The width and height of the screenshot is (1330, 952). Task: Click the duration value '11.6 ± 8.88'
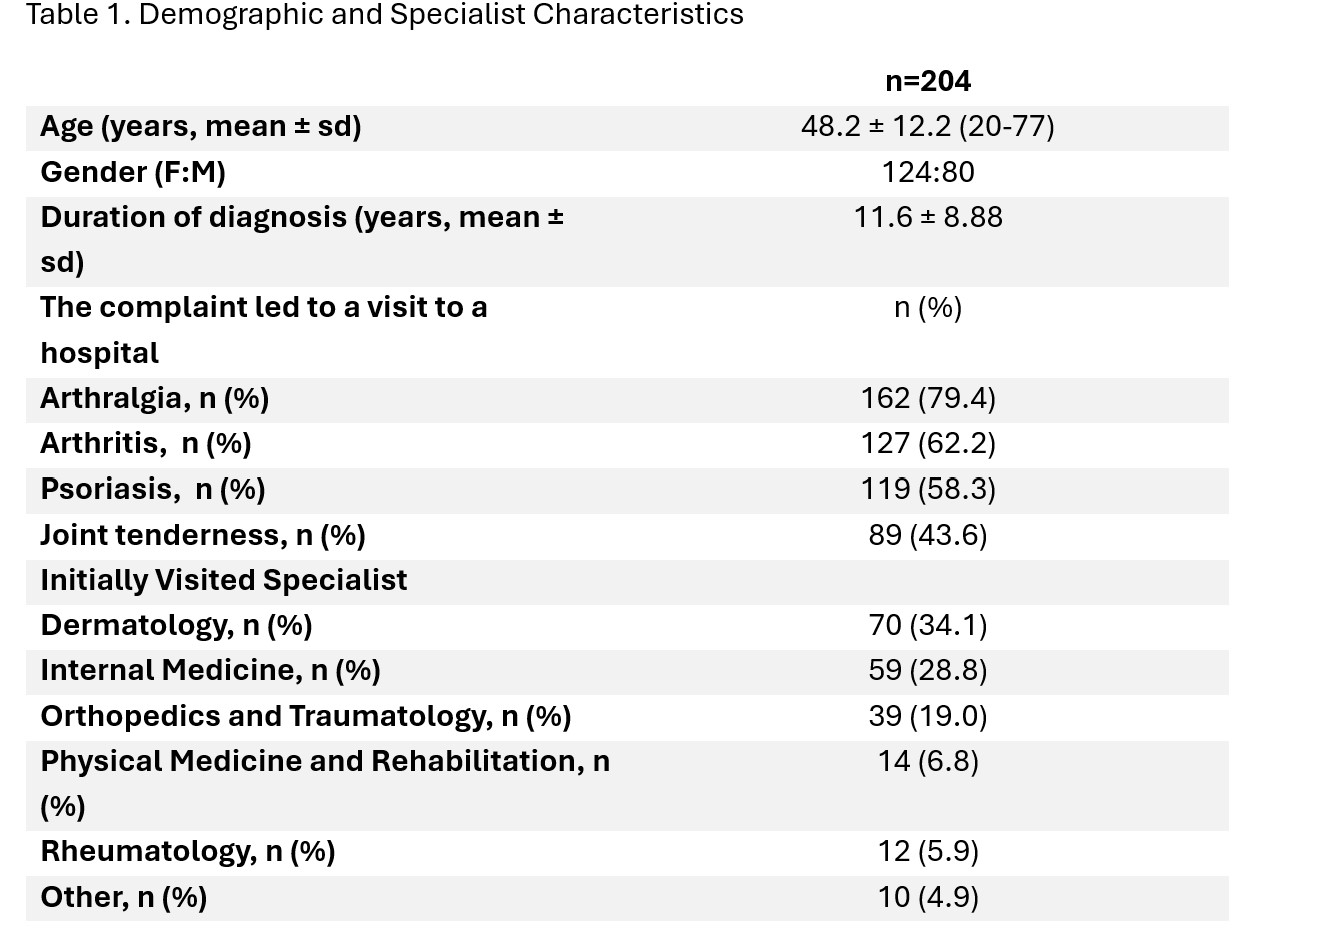[927, 217]
